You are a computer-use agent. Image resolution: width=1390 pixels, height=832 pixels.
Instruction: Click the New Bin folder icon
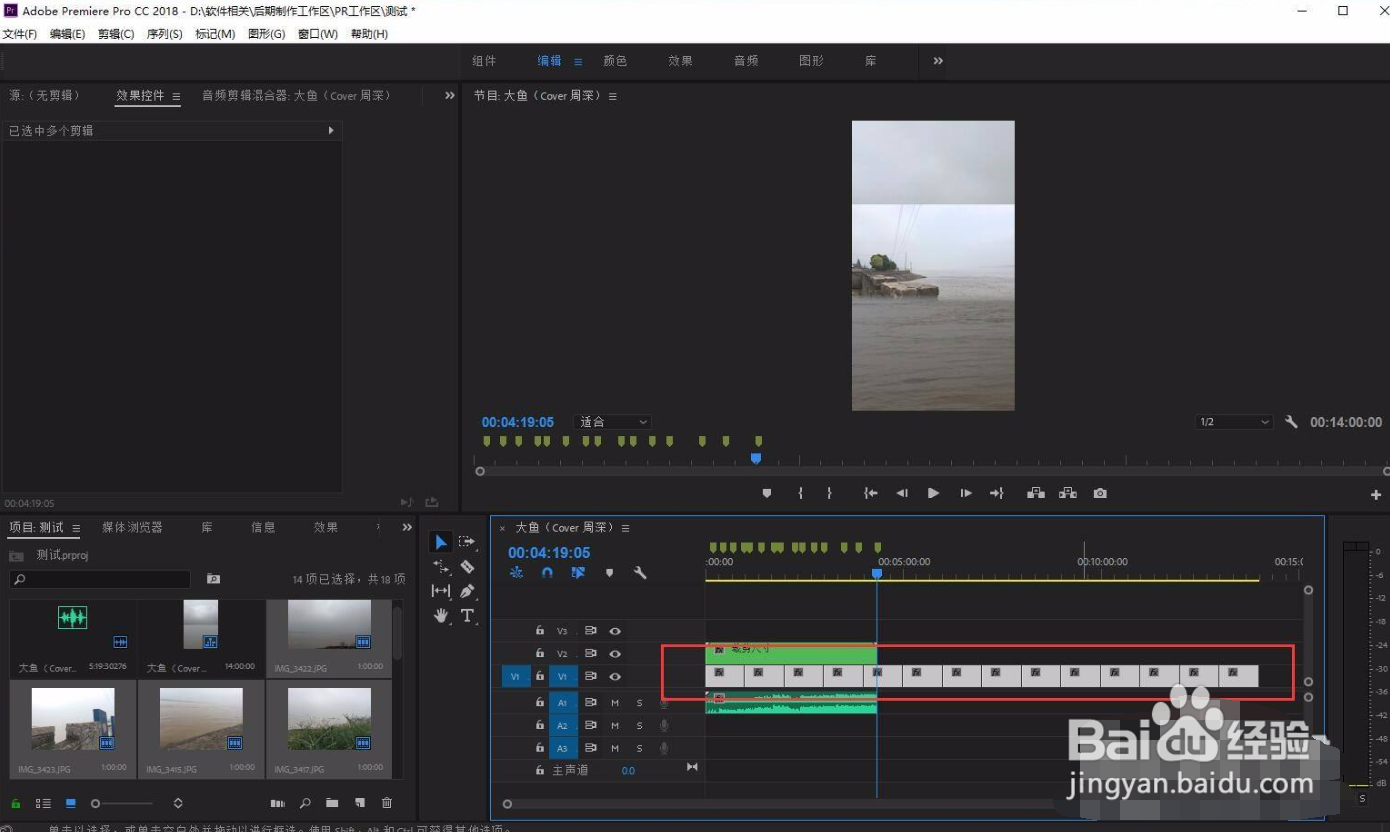click(332, 803)
